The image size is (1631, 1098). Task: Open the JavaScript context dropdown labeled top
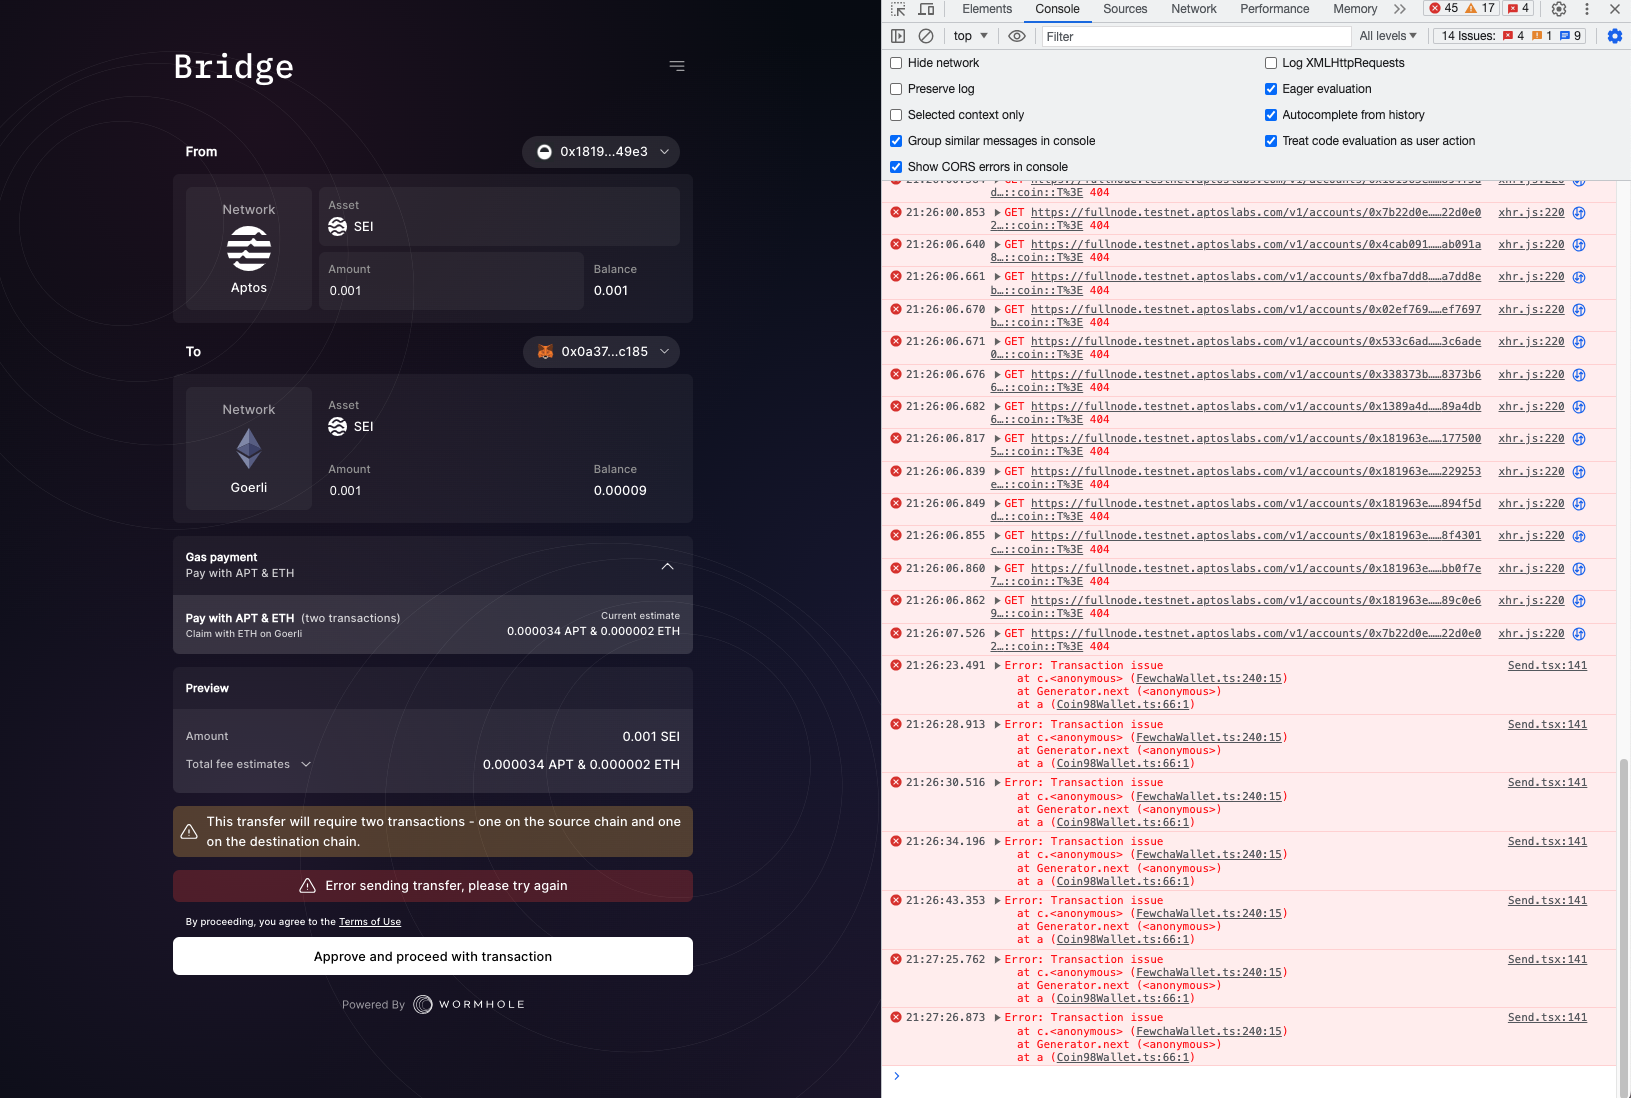click(x=968, y=36)
